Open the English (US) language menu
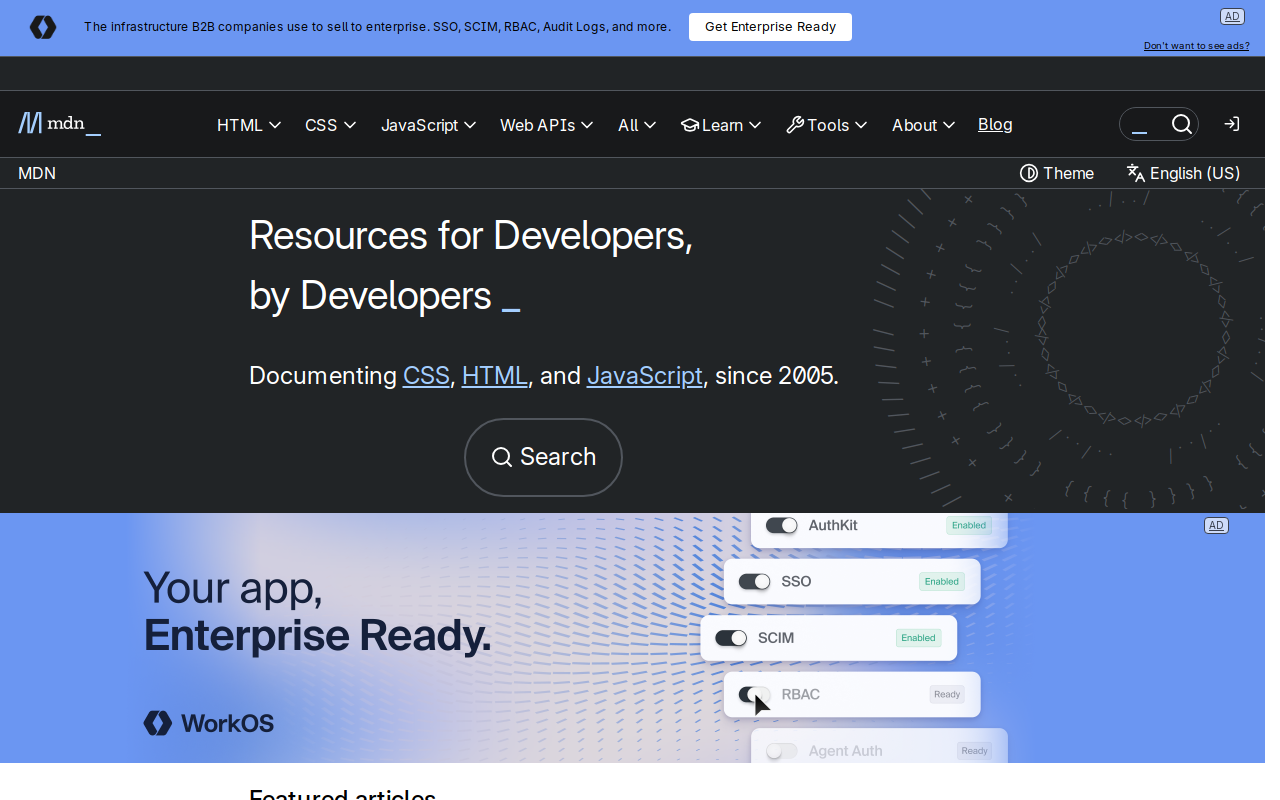This screenshot has width=1280, height=800. (1183, 173)
